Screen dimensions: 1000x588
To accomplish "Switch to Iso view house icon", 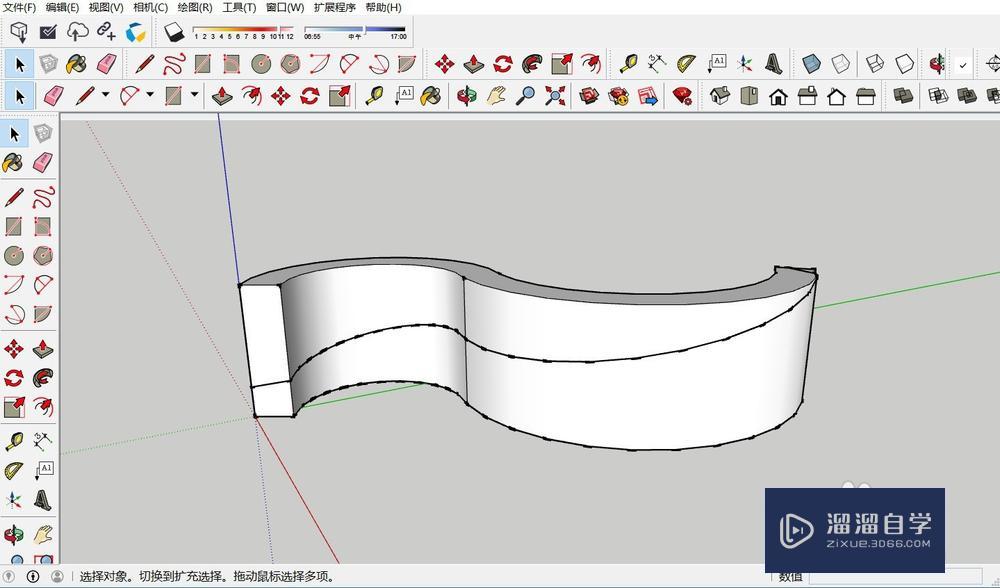I will 719,96.
